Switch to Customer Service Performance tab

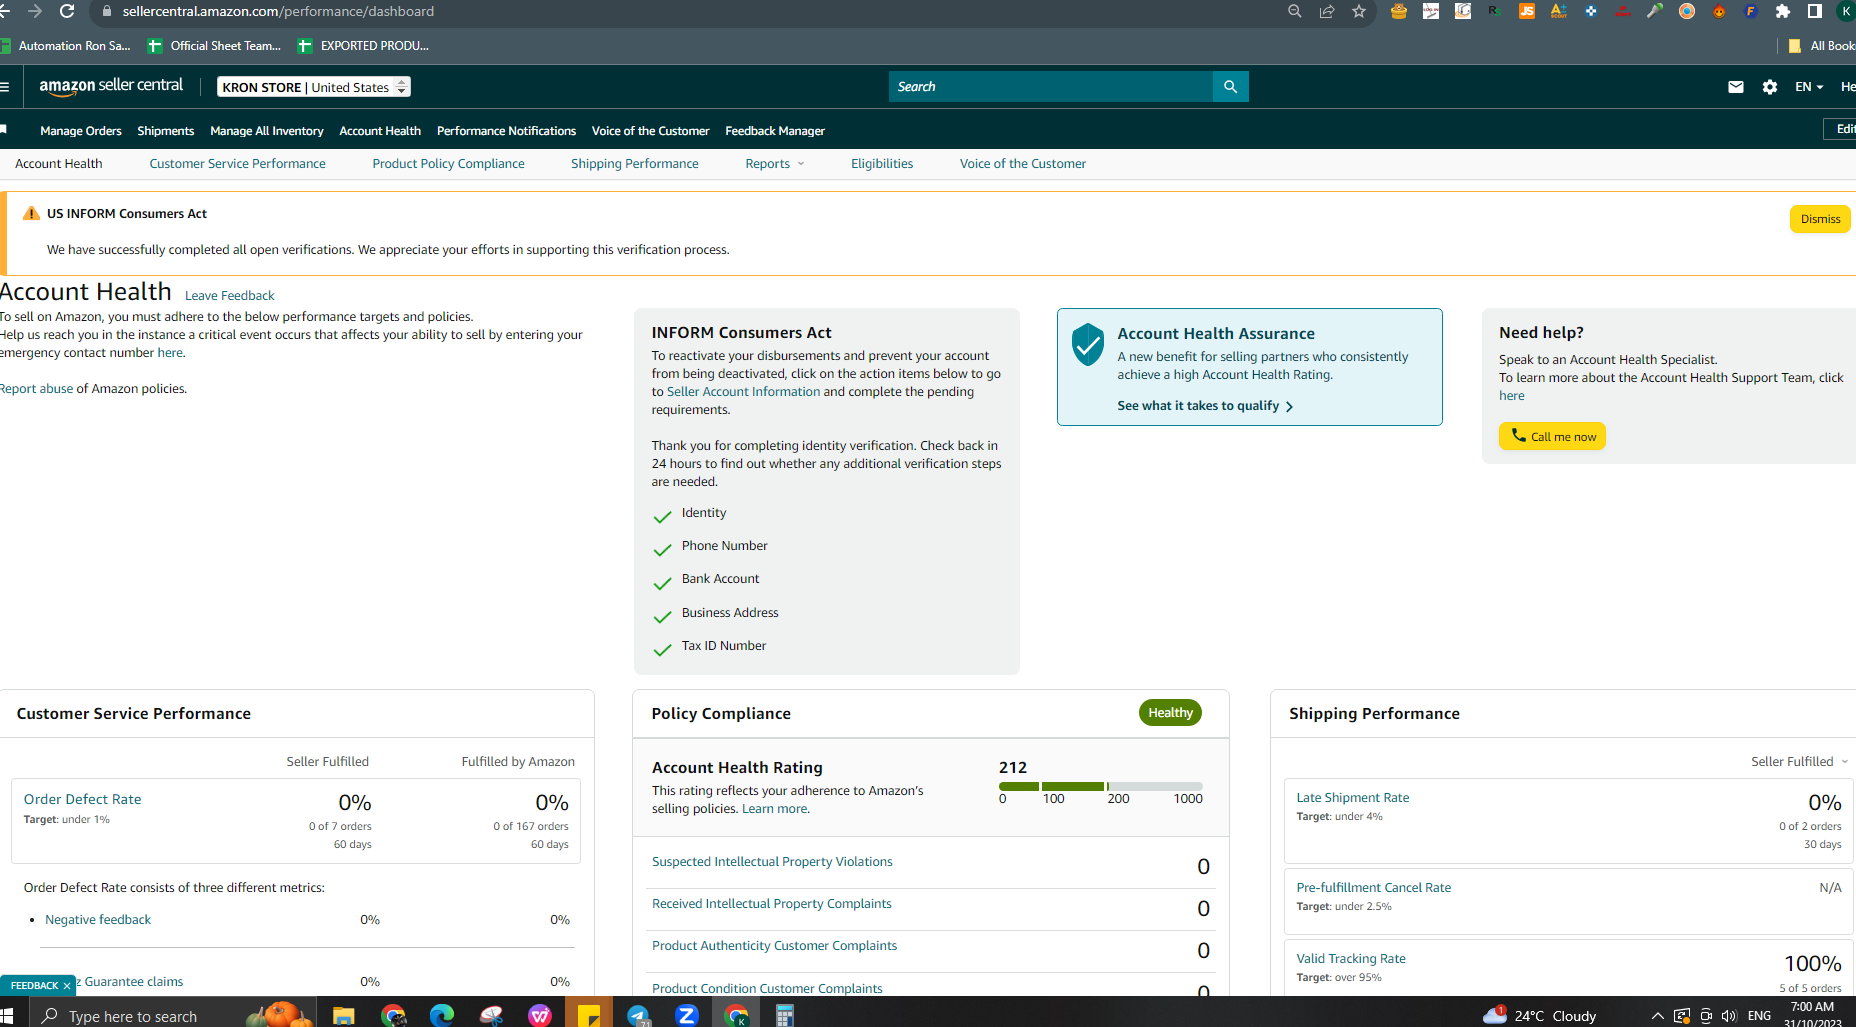(237, 164)
